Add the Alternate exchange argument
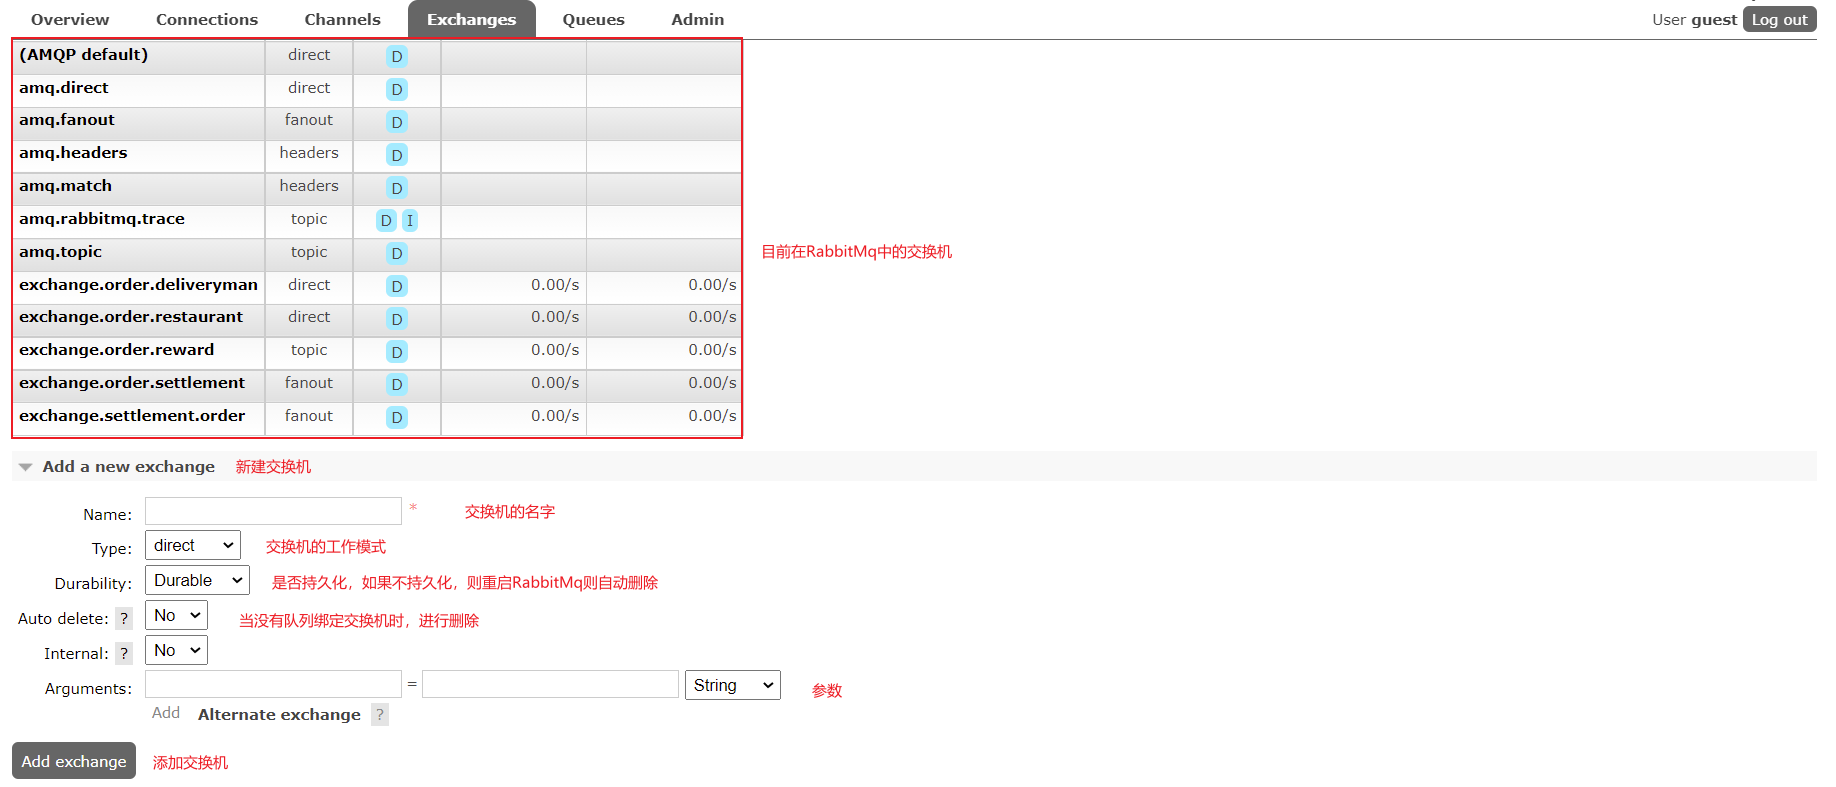This screenshot has width=1836, height=787. click(279, 714)
